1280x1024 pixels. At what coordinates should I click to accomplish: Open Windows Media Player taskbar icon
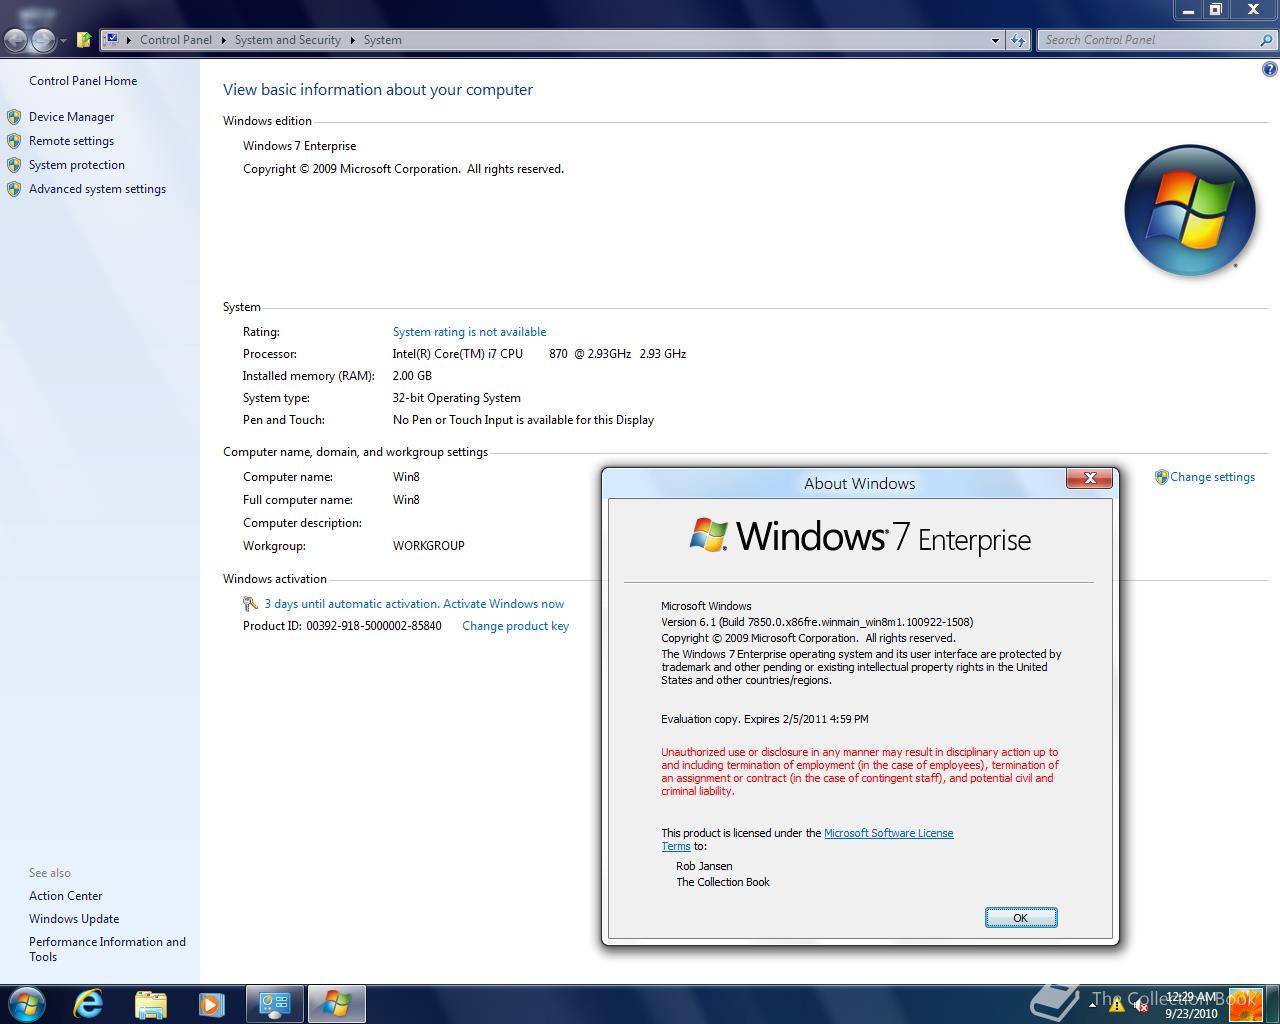tap(212, 1003)
